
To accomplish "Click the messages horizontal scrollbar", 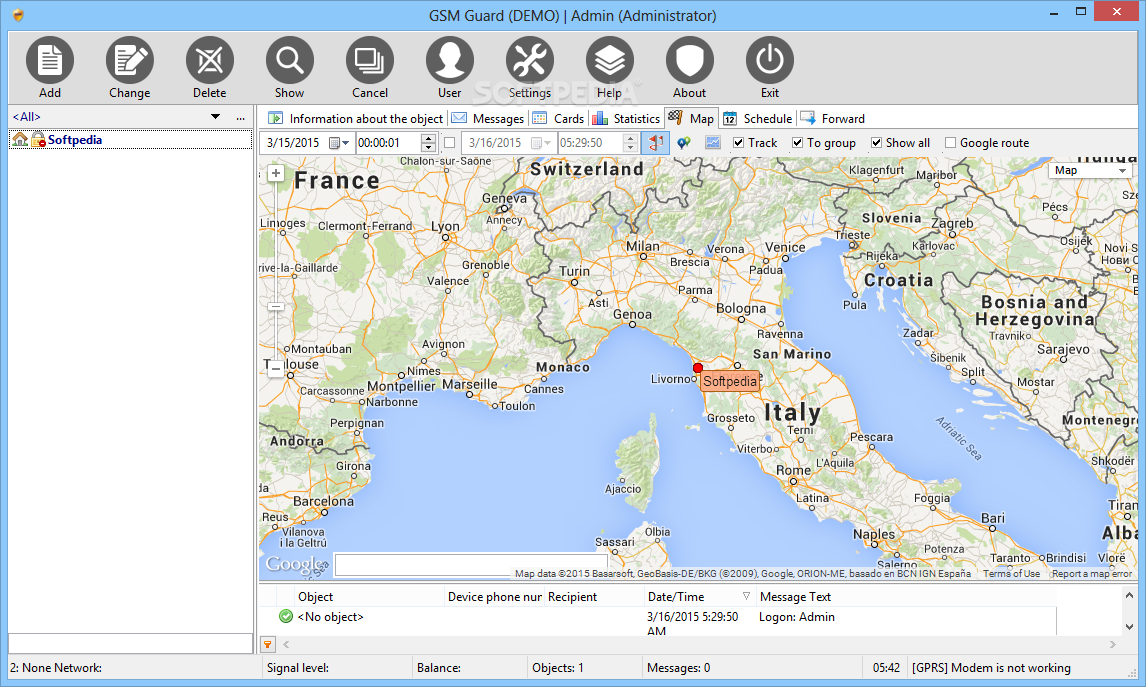I will tap(698, 645).
